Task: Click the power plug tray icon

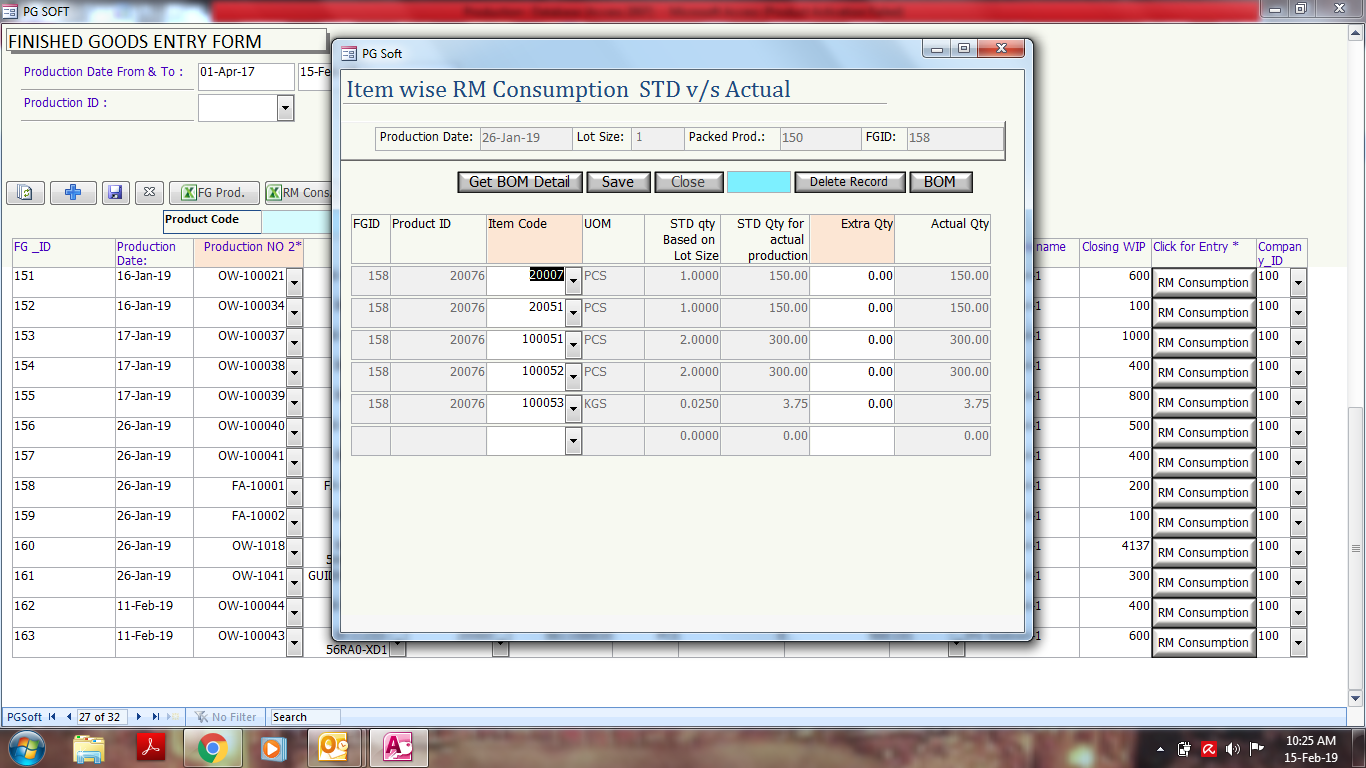Action: point(1185,748)
